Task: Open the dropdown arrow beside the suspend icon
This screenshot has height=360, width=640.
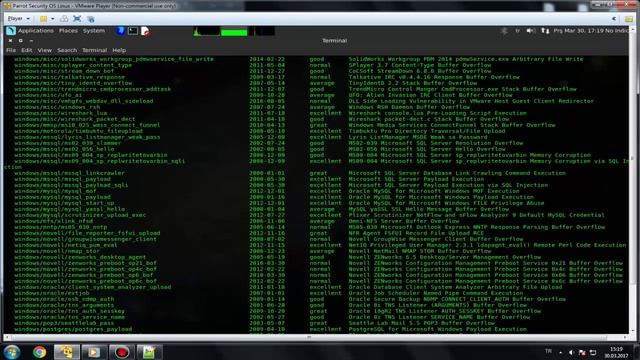Action: click(x=52, y=19)
